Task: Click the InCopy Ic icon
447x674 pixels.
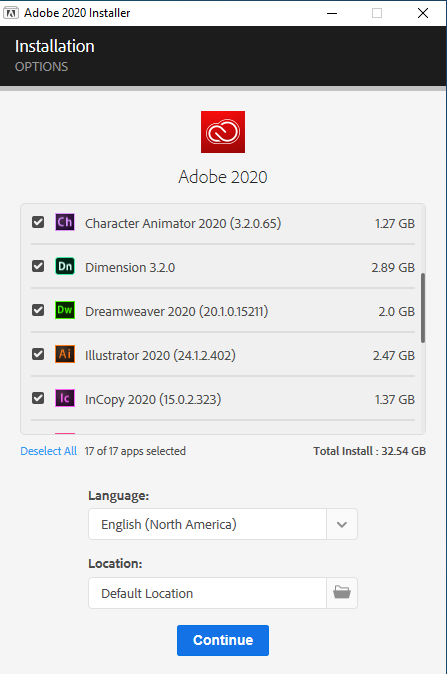Action: [x=65, y=398]
